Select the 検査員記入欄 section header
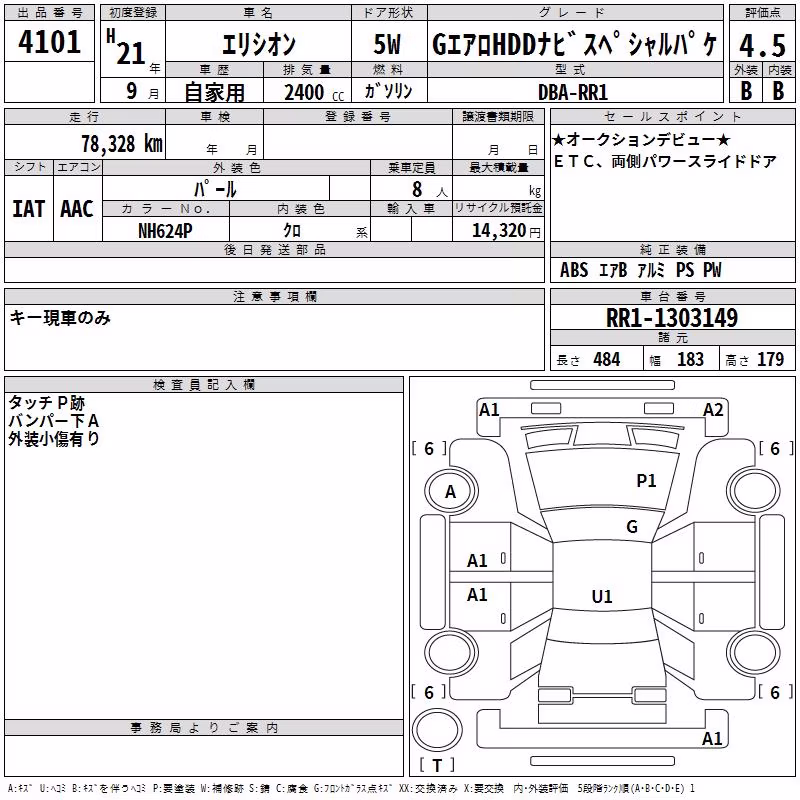800x800 pixels. pyautogui.click(x=204, y=385)
